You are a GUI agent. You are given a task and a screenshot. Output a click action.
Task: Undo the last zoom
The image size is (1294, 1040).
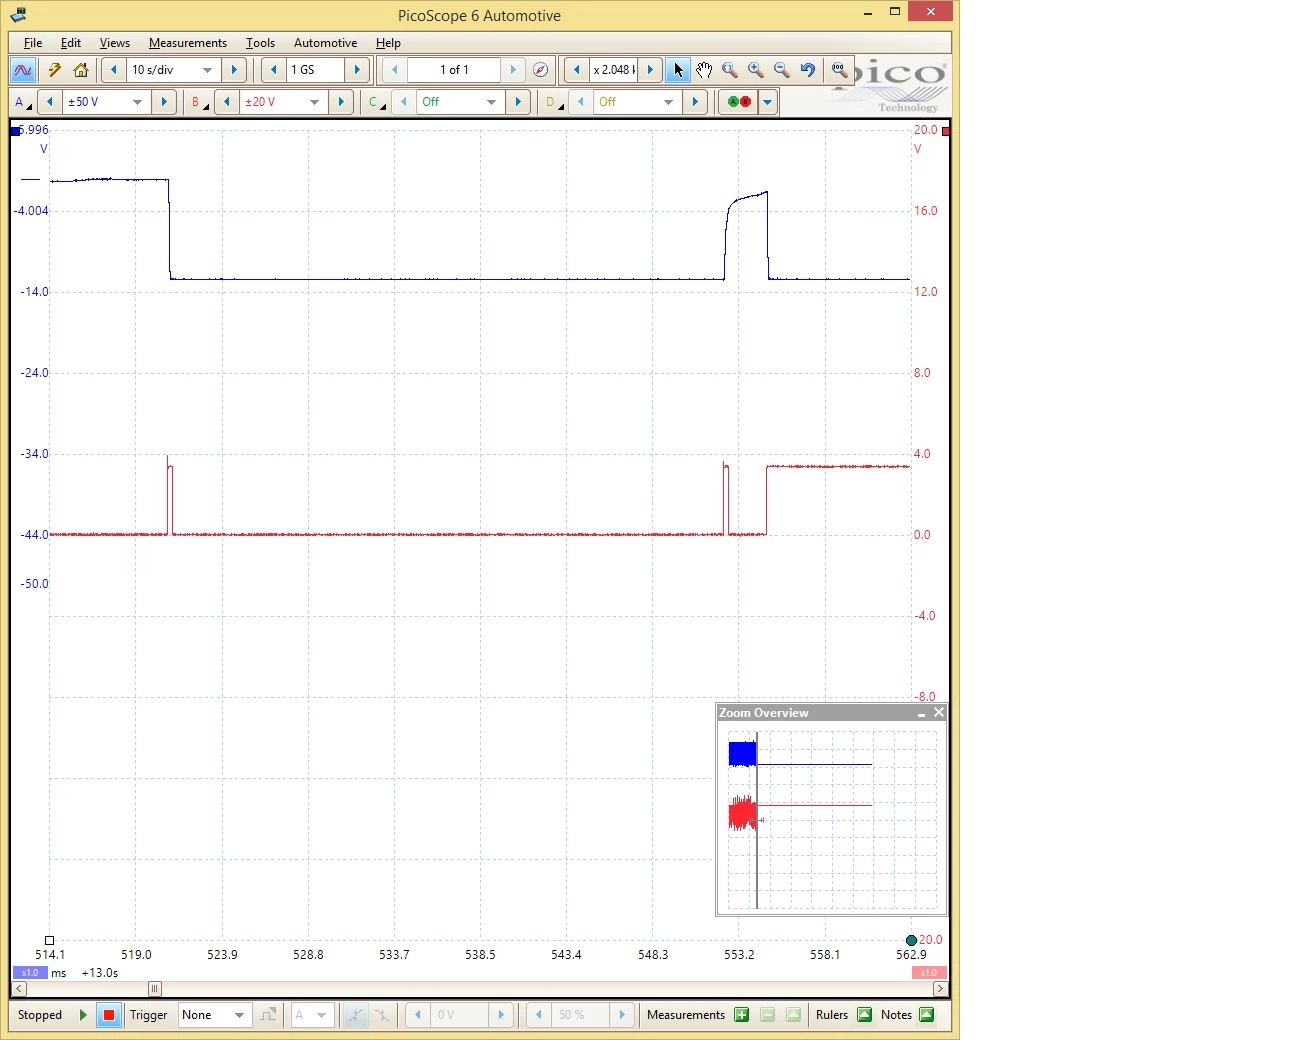[x=808, y=70]
